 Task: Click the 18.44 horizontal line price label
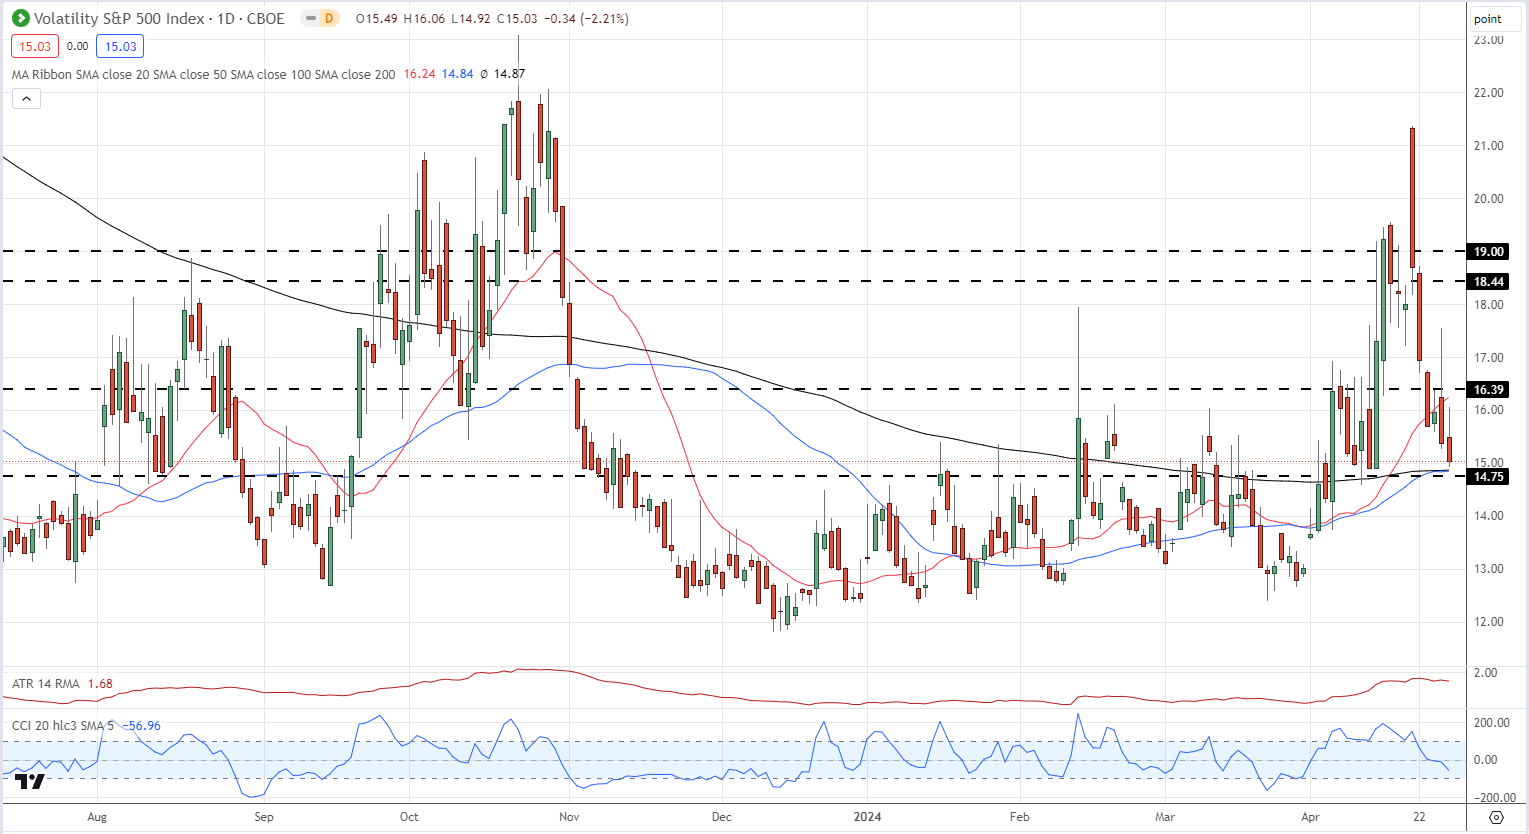coord(1488,282)
